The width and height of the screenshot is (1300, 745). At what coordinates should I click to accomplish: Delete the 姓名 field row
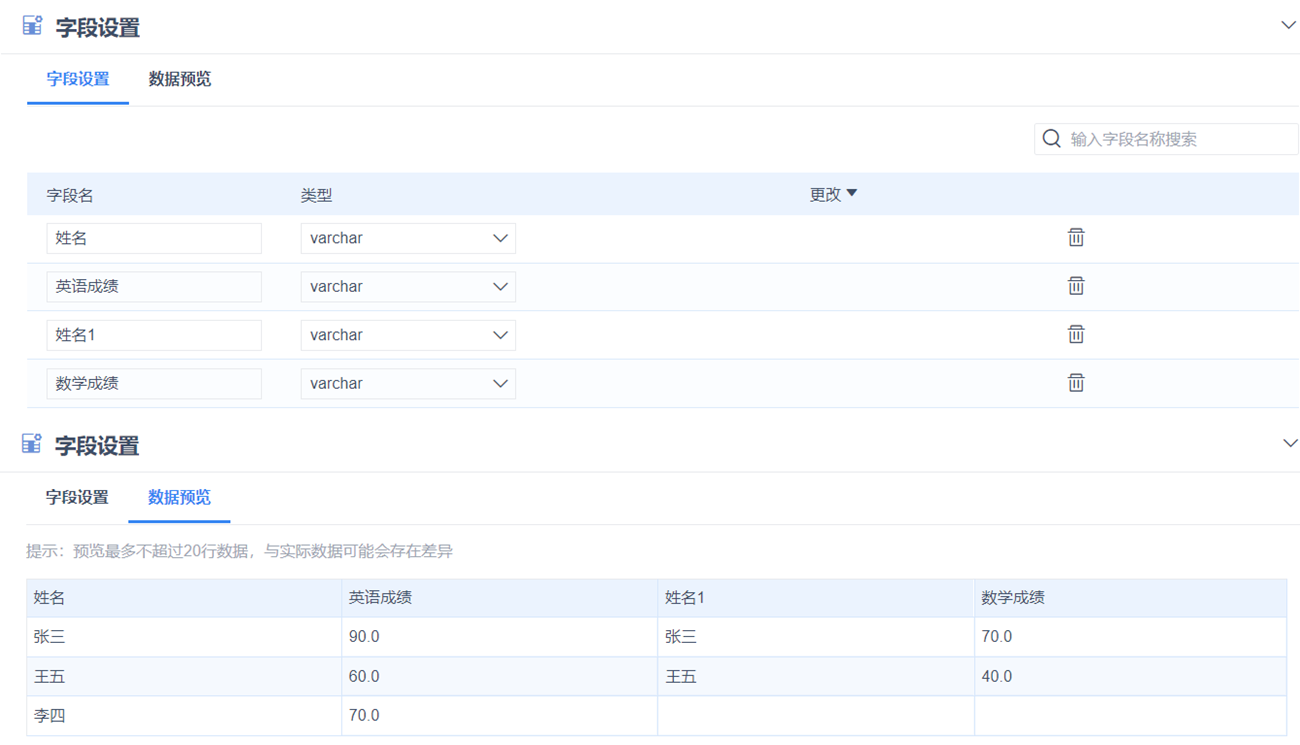pyautogui.click(x=1076, y=238)
